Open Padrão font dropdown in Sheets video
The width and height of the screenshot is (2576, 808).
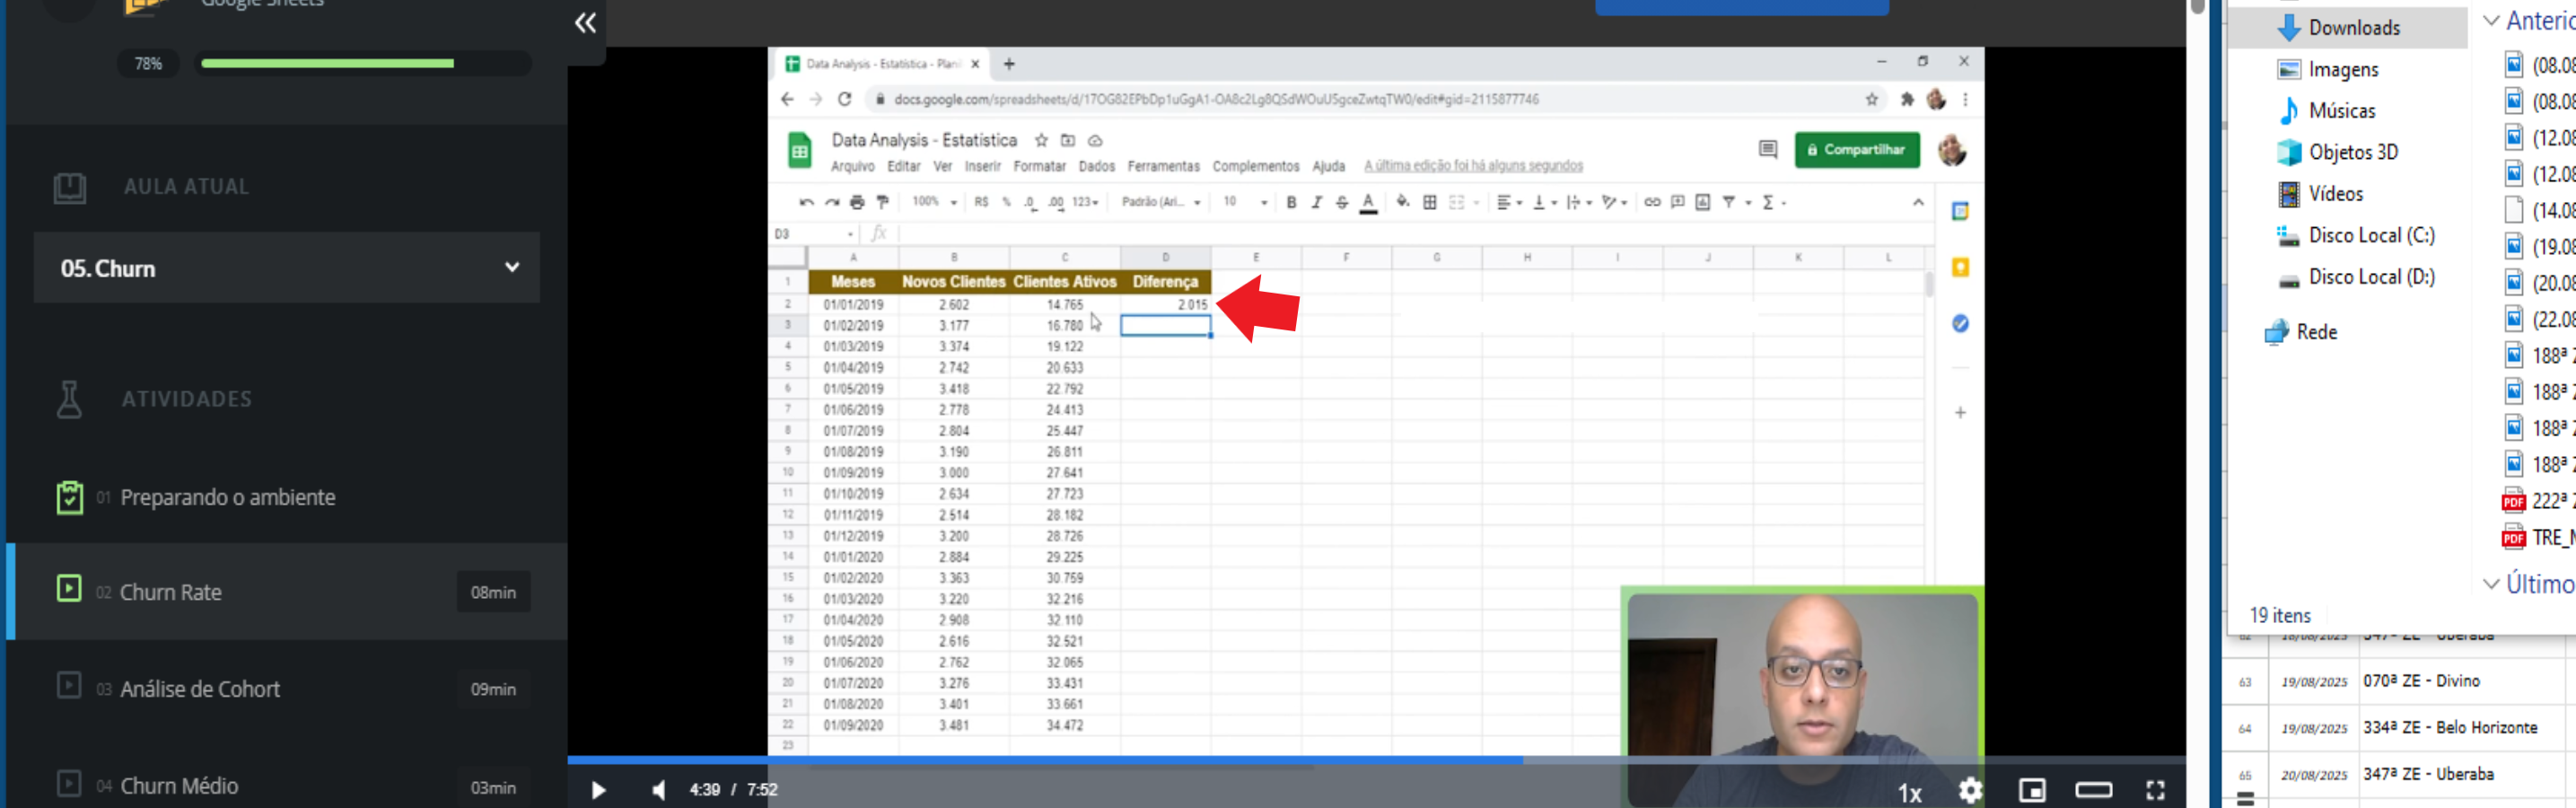coord(1160,203)
